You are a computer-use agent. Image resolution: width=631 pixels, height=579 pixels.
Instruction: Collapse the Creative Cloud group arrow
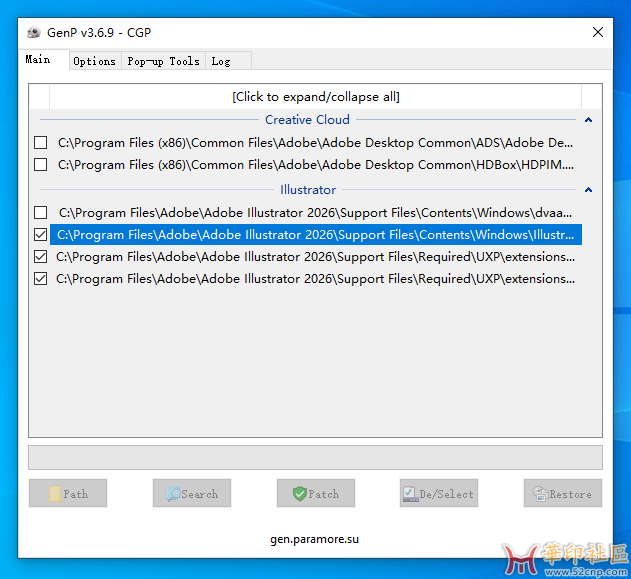[588, 120]
